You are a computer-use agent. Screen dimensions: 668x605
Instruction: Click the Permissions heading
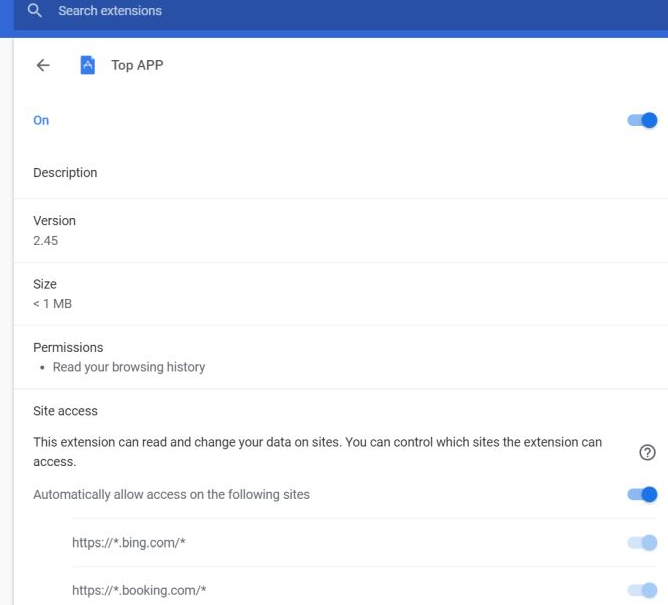coord(68,348)
